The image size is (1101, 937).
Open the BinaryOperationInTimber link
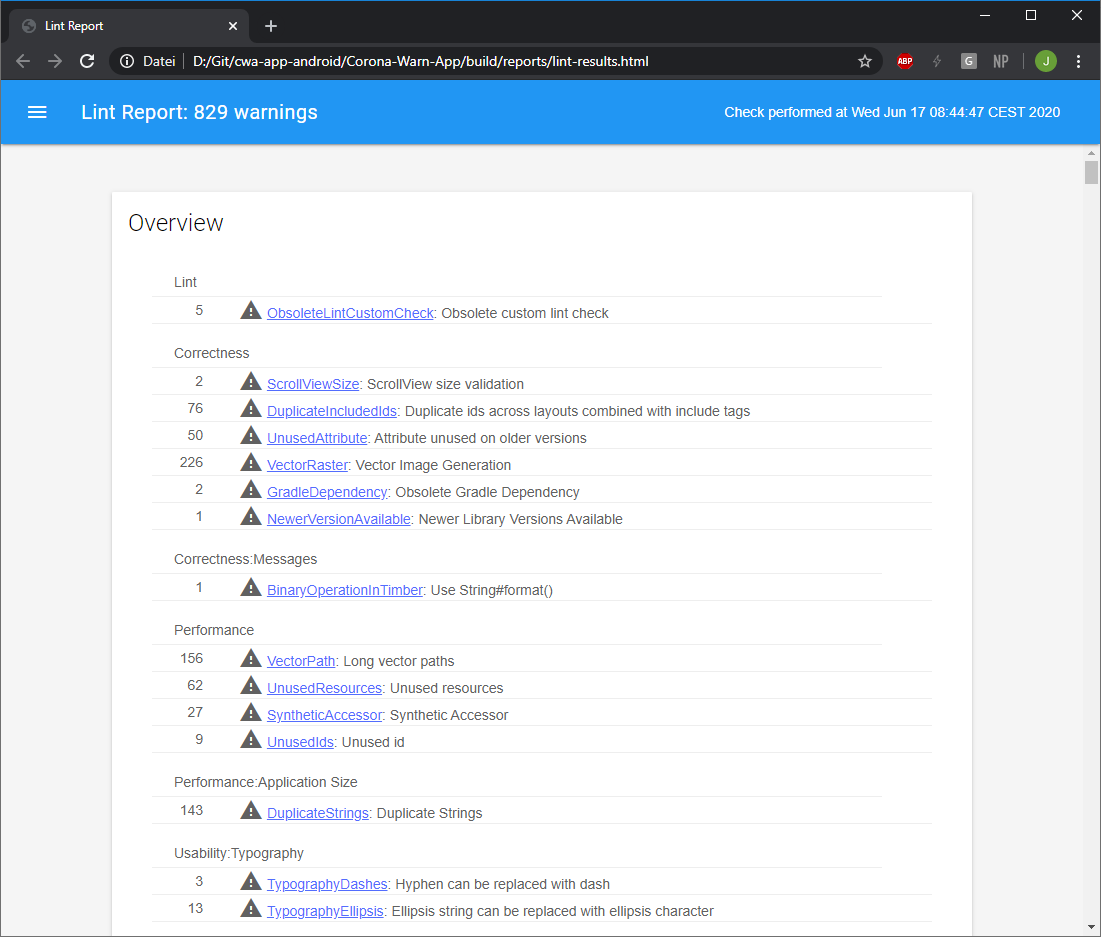[x=345, y=590]
